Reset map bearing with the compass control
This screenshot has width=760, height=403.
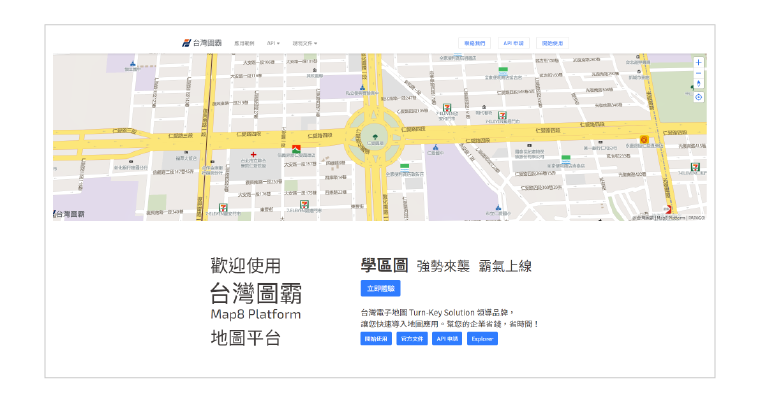coord(698,84)
